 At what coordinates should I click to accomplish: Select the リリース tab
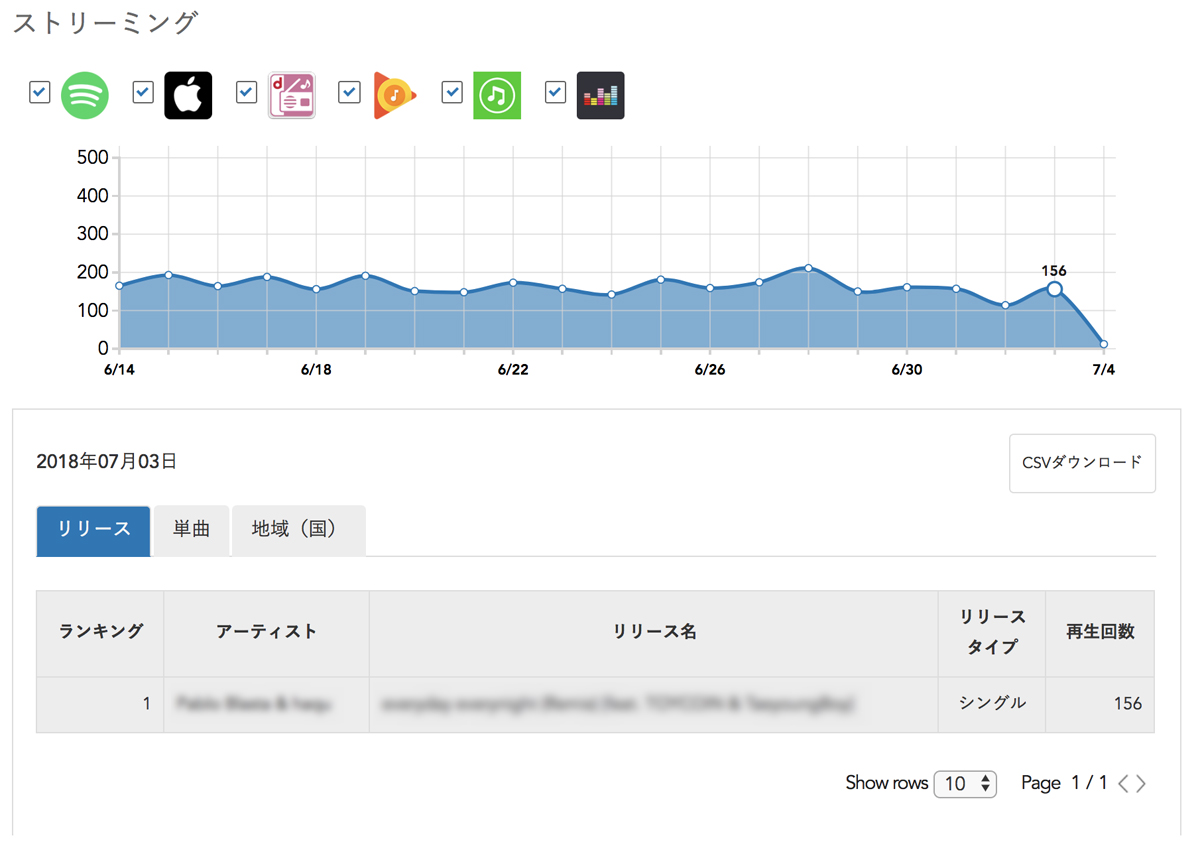(x=93, y=530)
